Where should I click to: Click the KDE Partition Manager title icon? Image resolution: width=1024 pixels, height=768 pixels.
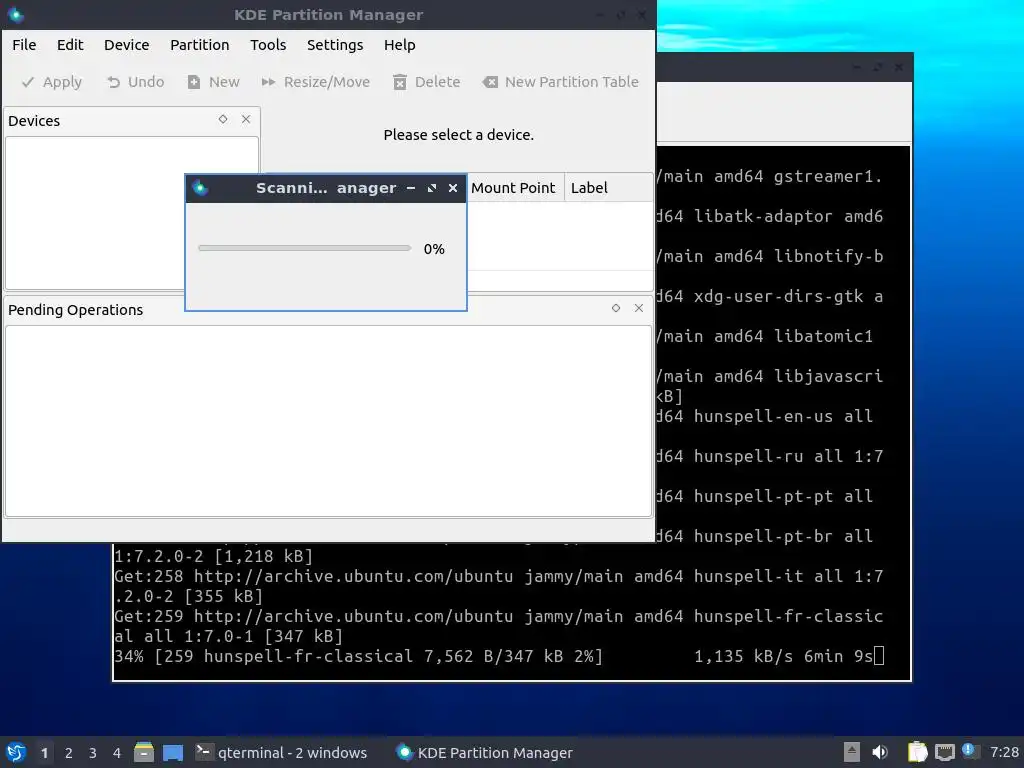tap(15, 14)
